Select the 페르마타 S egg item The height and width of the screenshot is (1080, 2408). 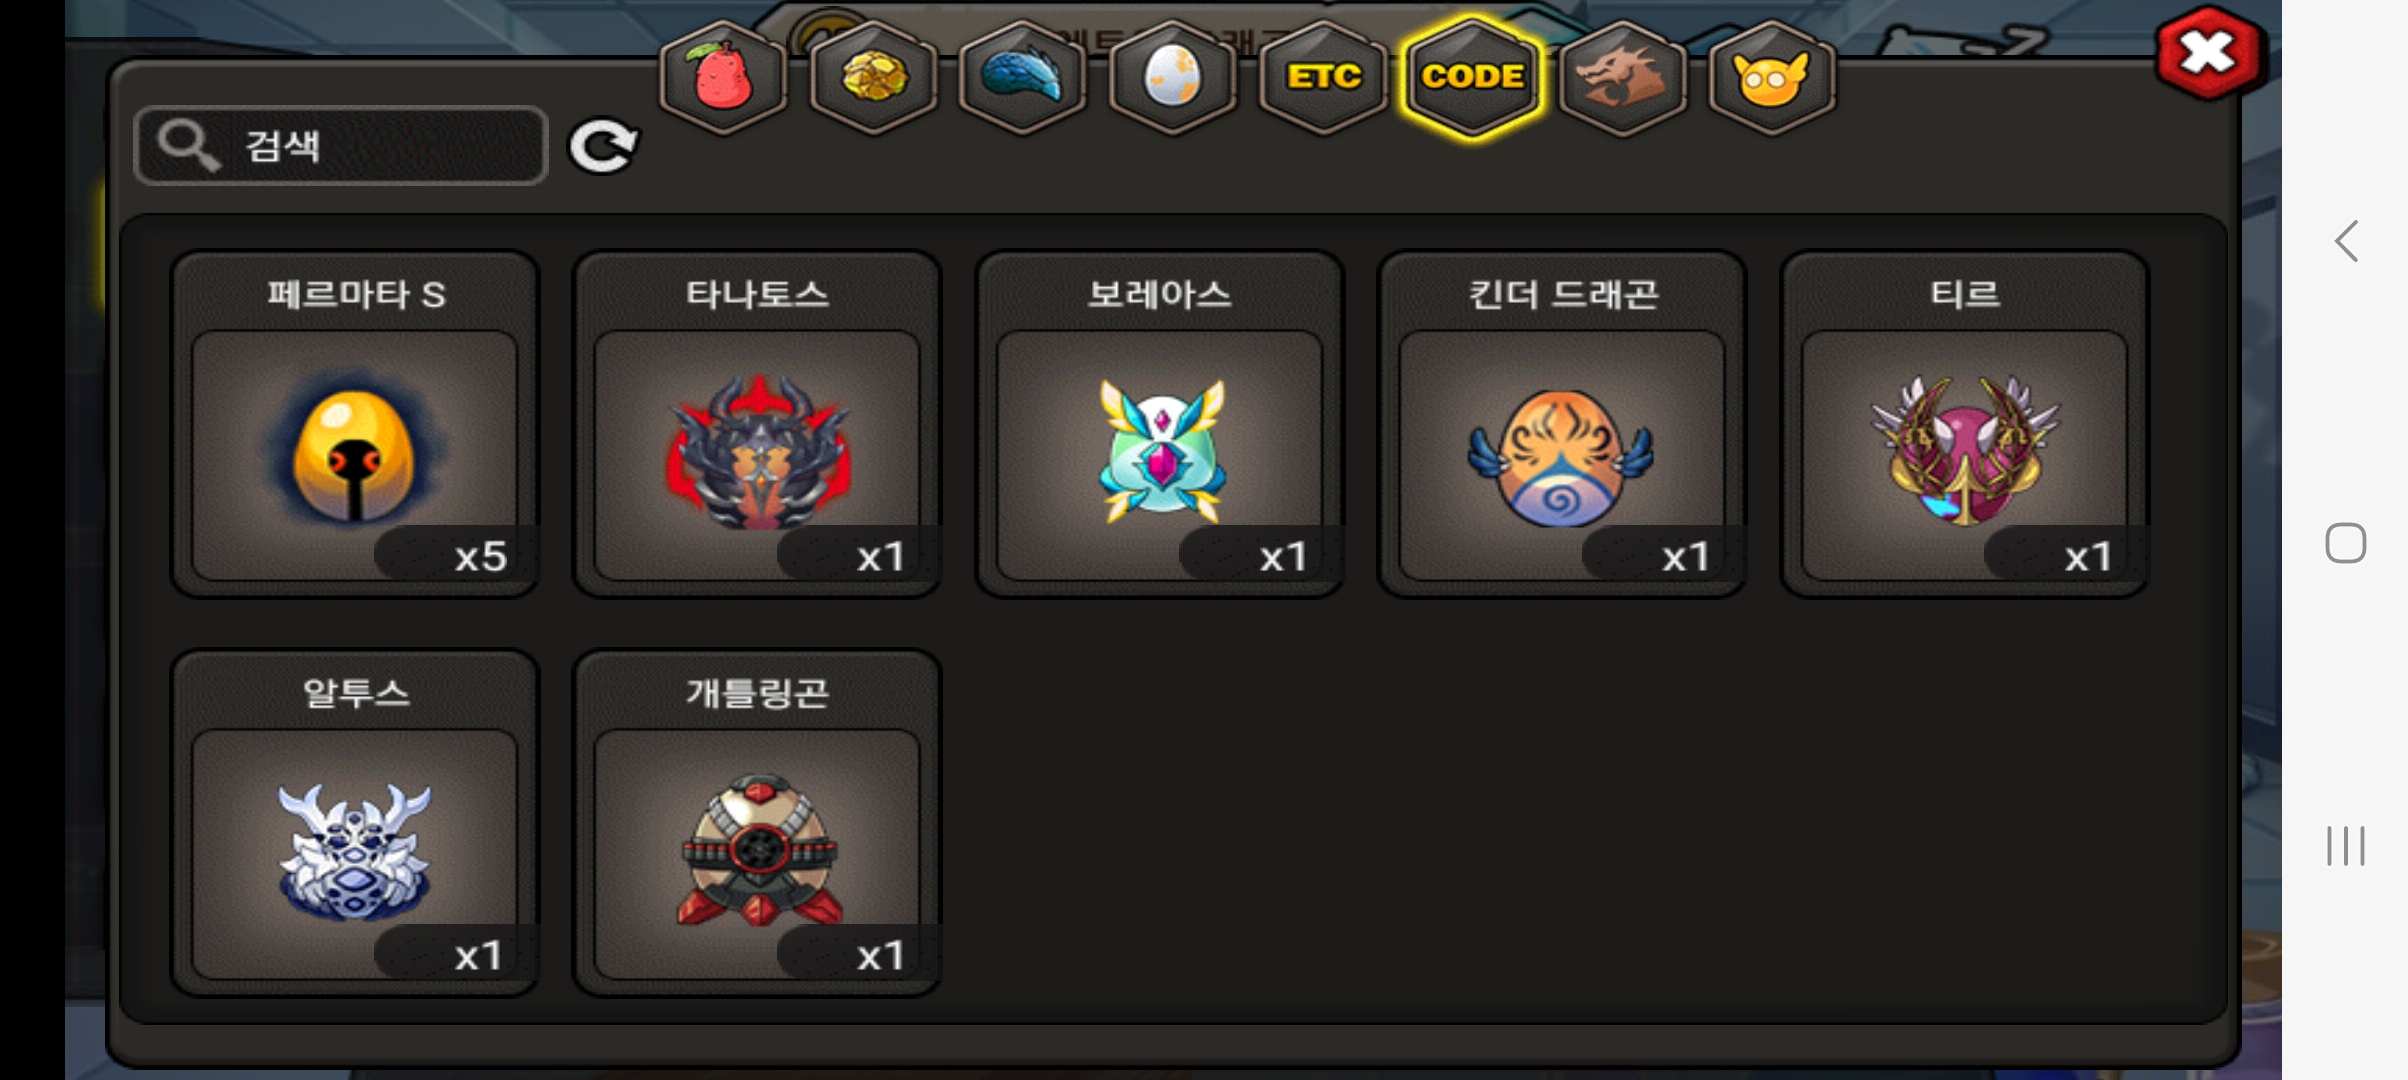point(355,424)
